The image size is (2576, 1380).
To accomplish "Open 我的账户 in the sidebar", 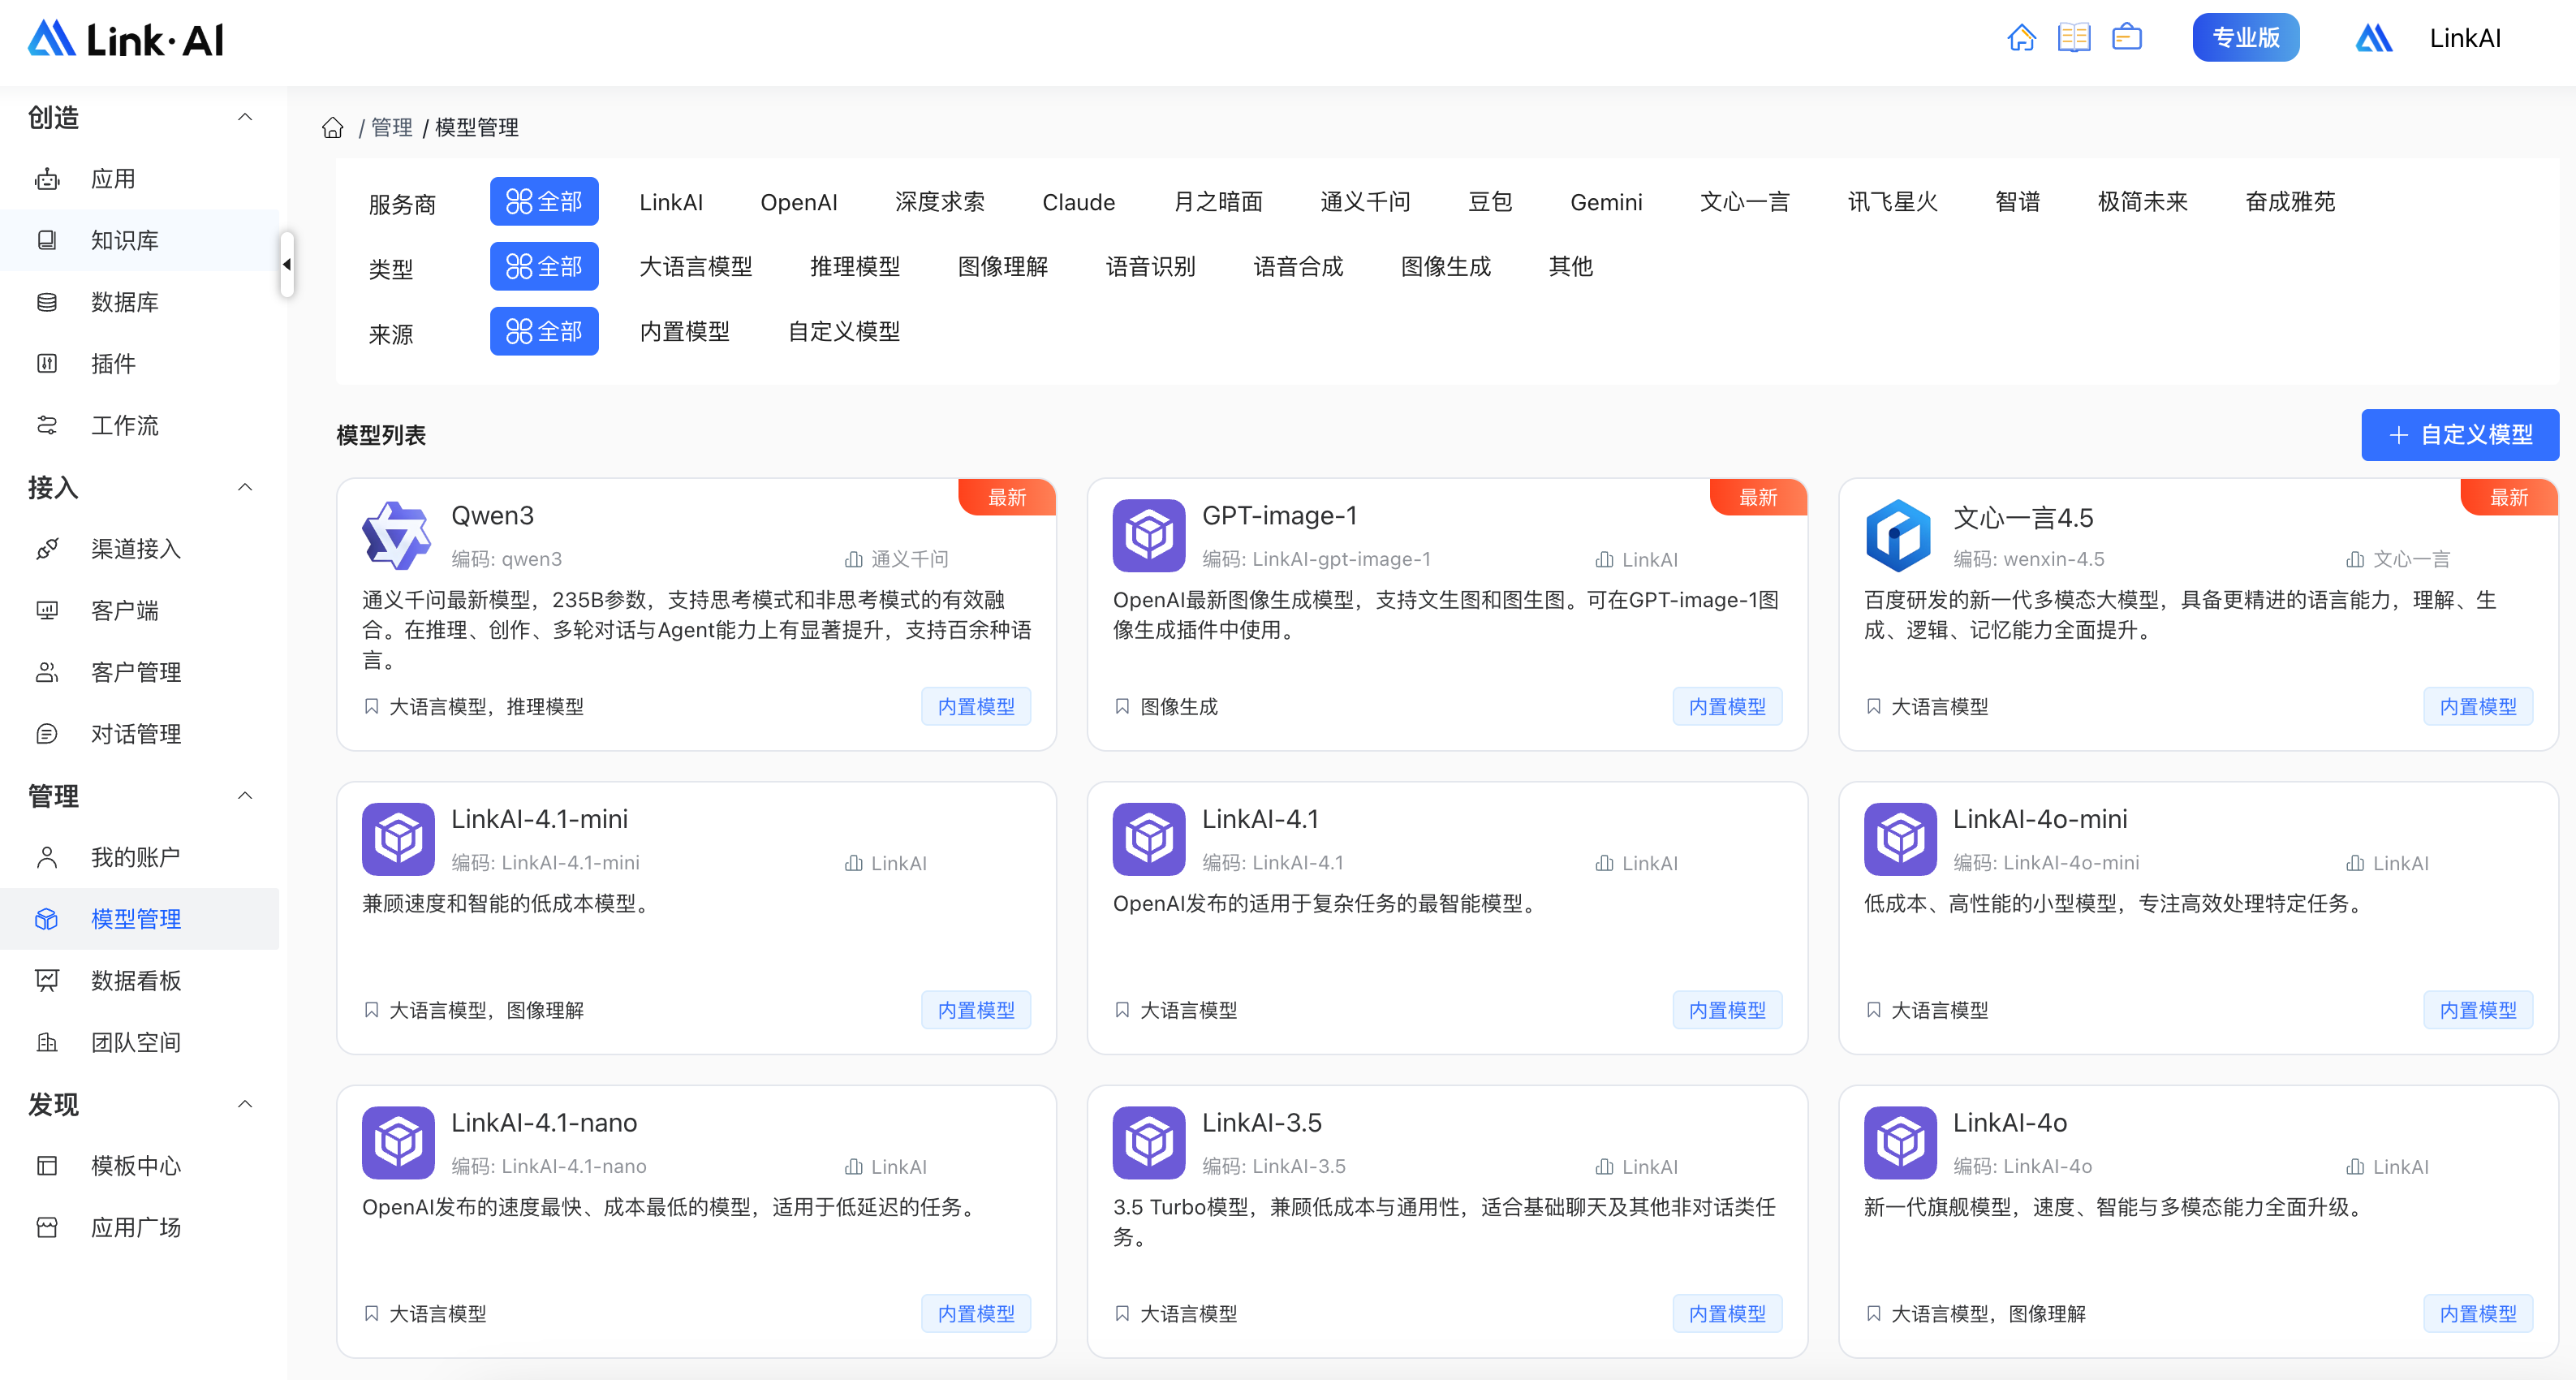I will [140, 857].
